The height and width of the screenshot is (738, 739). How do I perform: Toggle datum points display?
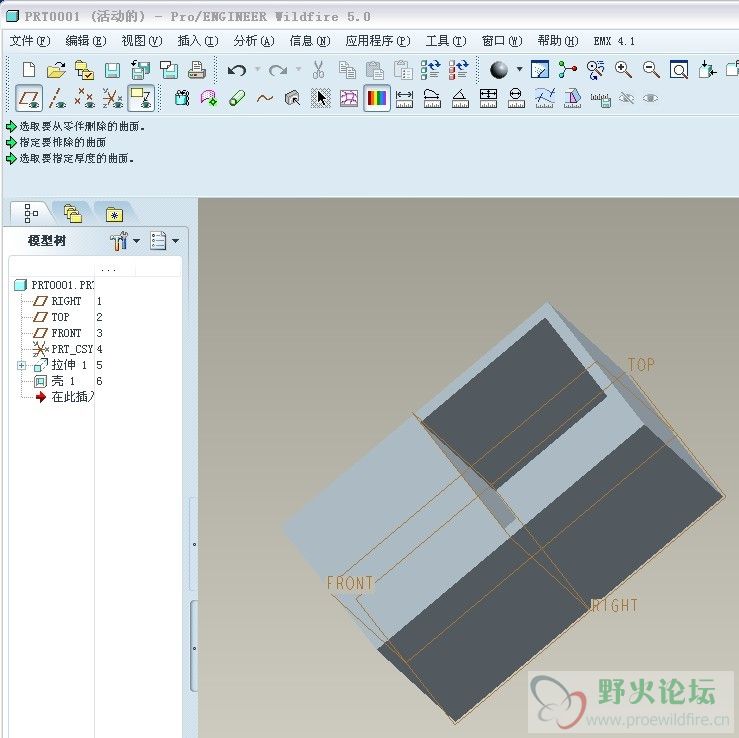click(85, 98)
